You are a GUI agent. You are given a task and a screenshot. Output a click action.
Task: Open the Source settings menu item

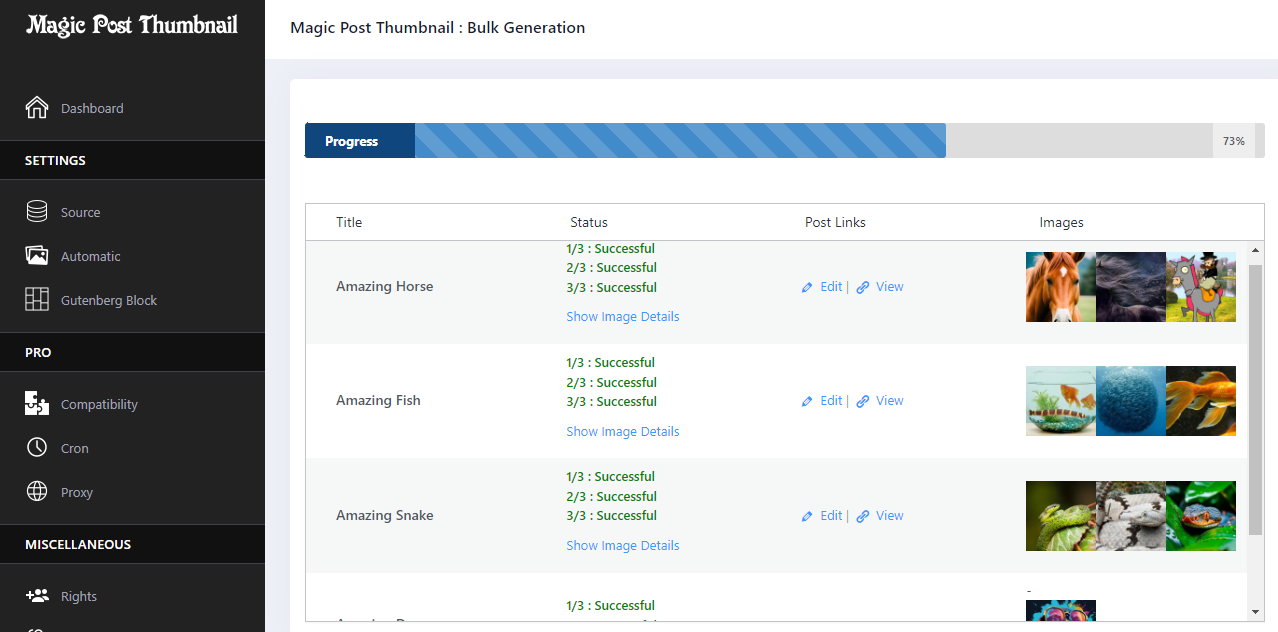80,213
